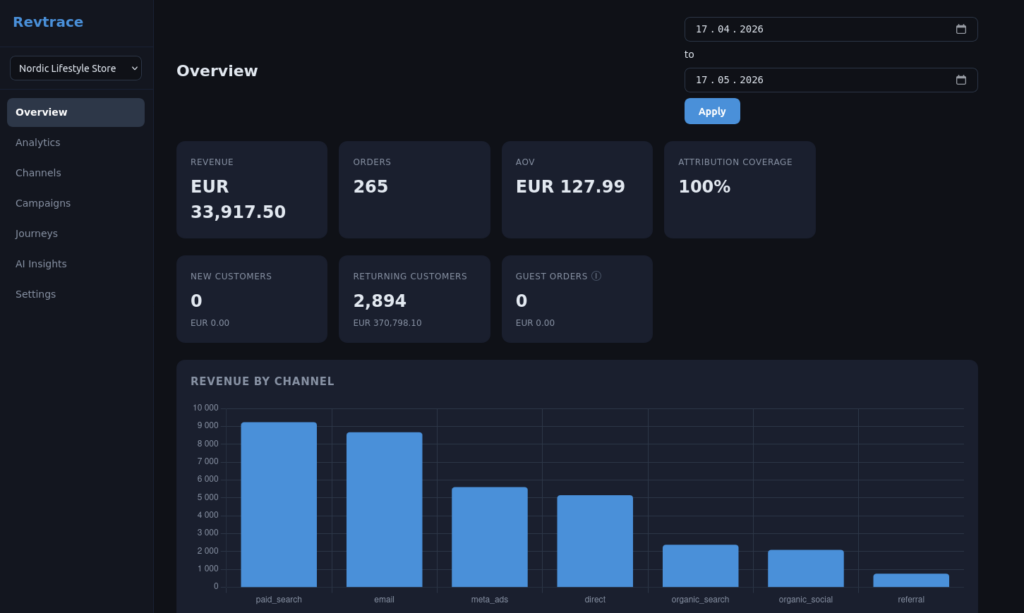
Task: Click the EUR 370,798.10 returning revenue
Action: [387, 323]
